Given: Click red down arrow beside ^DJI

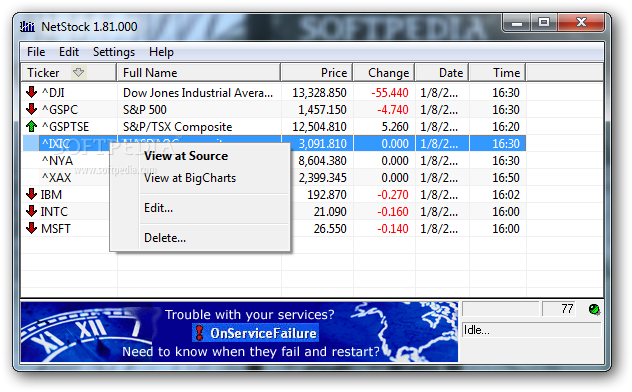Looking at the screenshot, I should coord(31,92).
